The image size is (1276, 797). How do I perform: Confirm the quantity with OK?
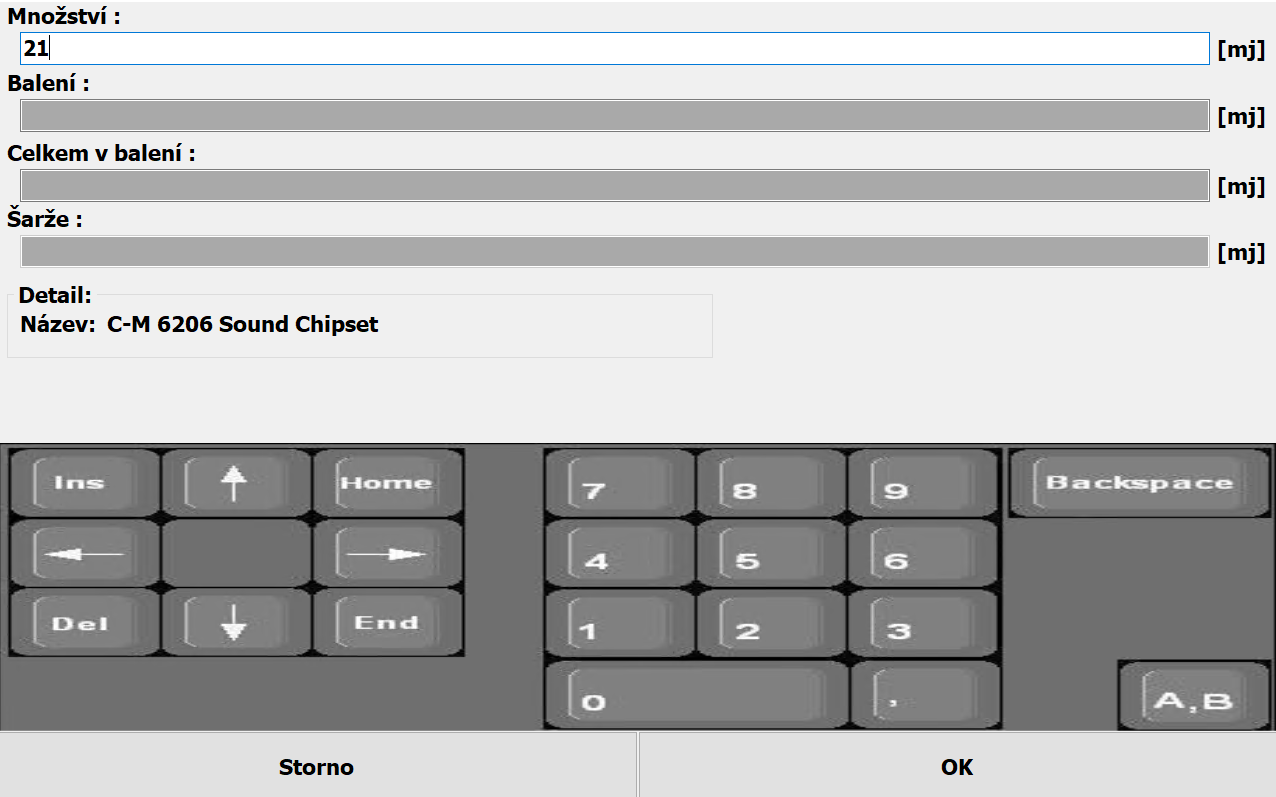[x=956, y=767]
